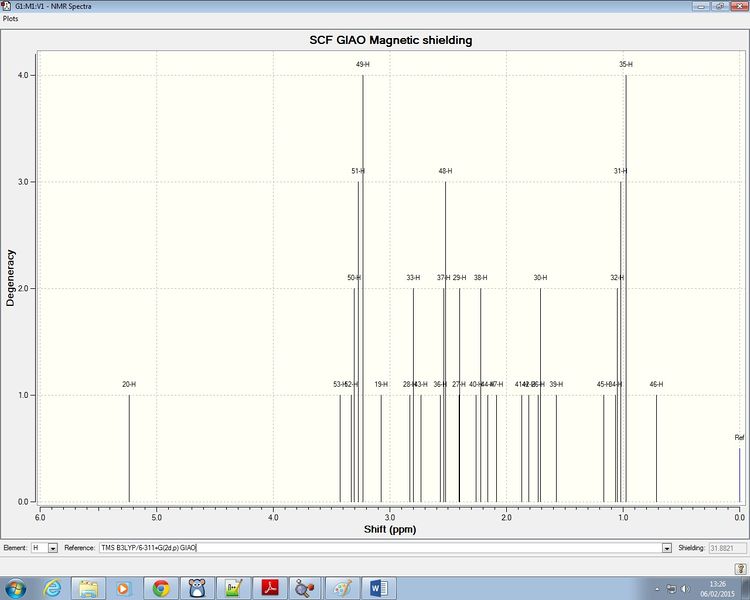The image size is (750, 600).
Task: Select the 35-H peak label
Action: pyautogui.click(x=626, y=64)
